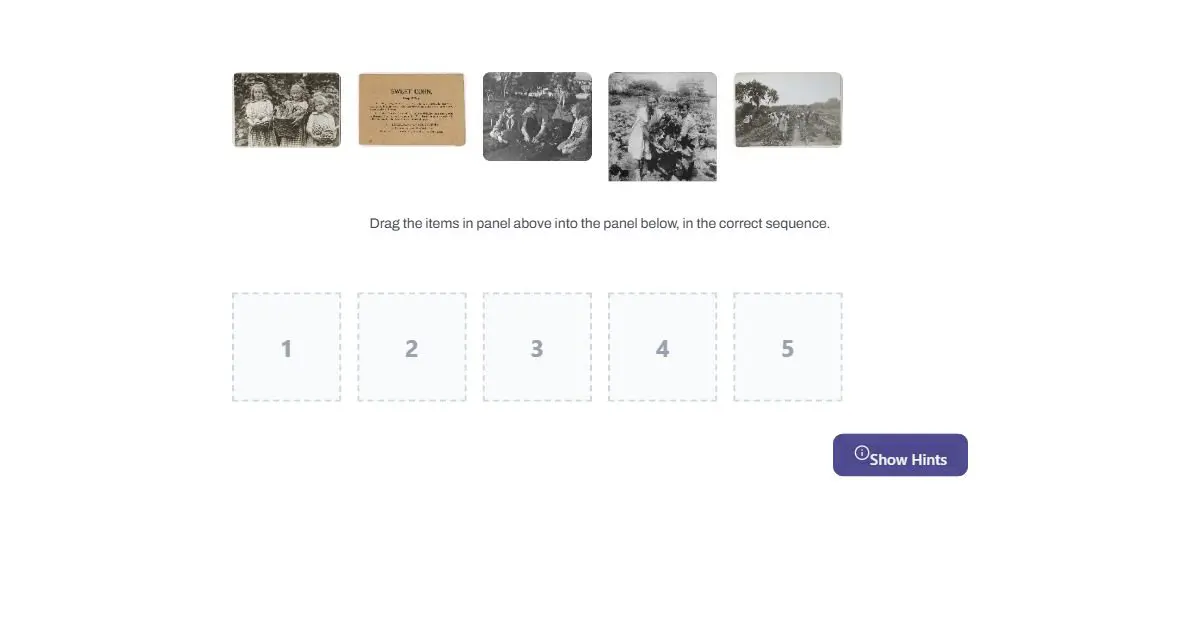Click drop slot number 5
This screenshot has width=1200, height=630.
788,347
